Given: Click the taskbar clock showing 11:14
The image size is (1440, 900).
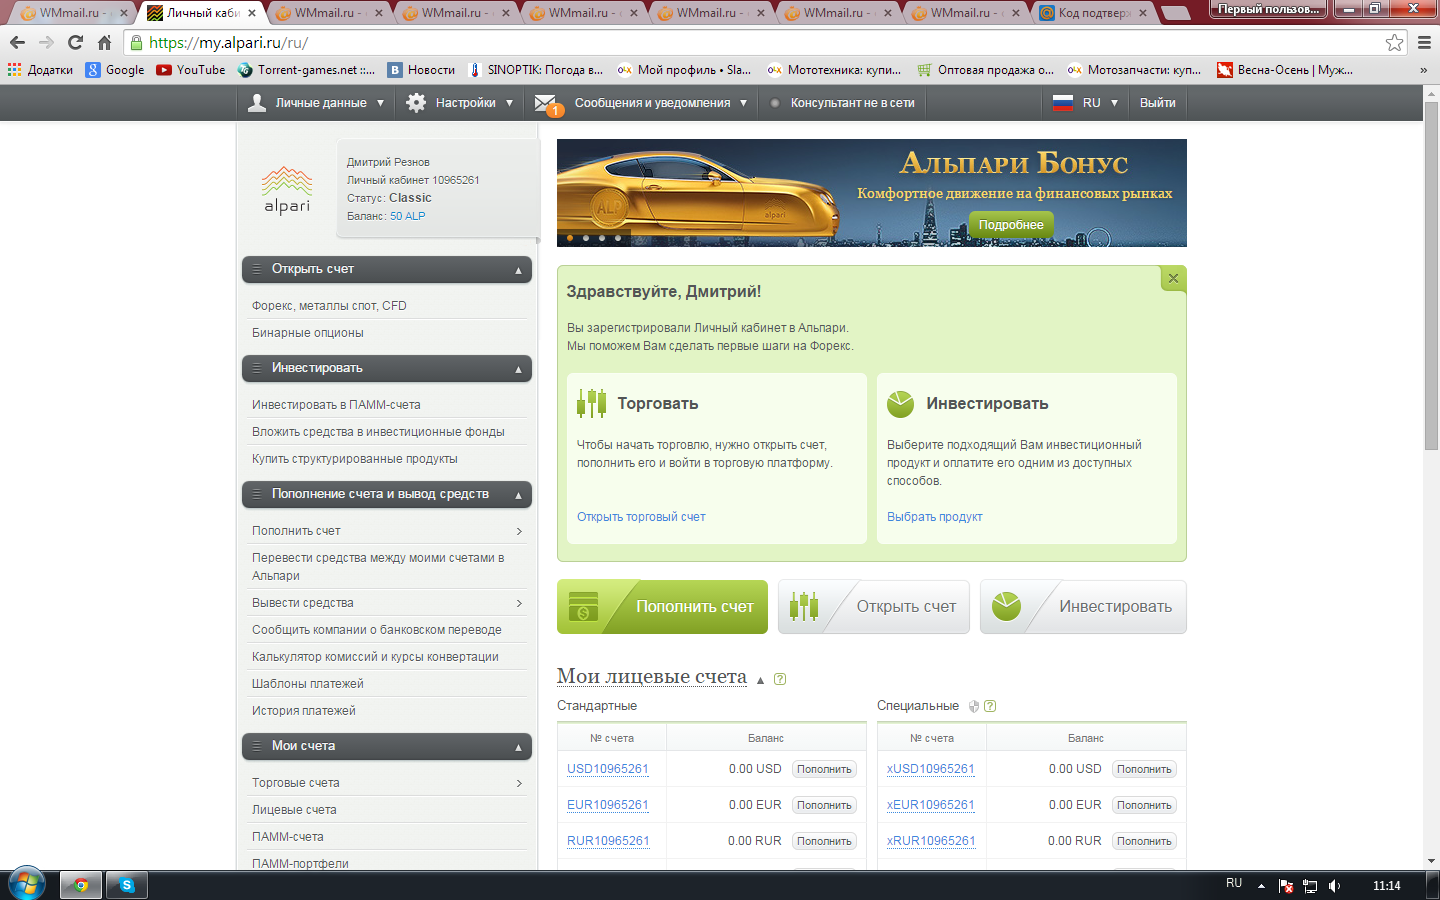Looking at the screenshot, I should 1387,886.
